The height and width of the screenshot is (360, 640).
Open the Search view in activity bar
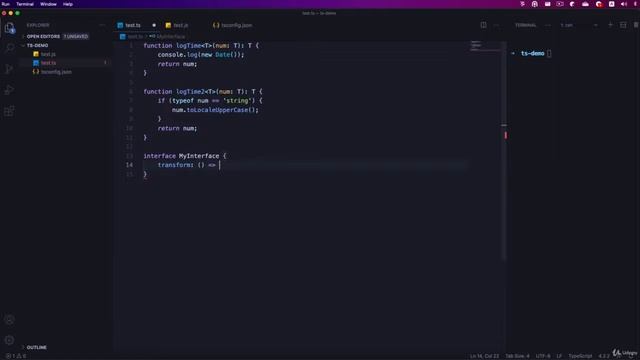point(9,48)
